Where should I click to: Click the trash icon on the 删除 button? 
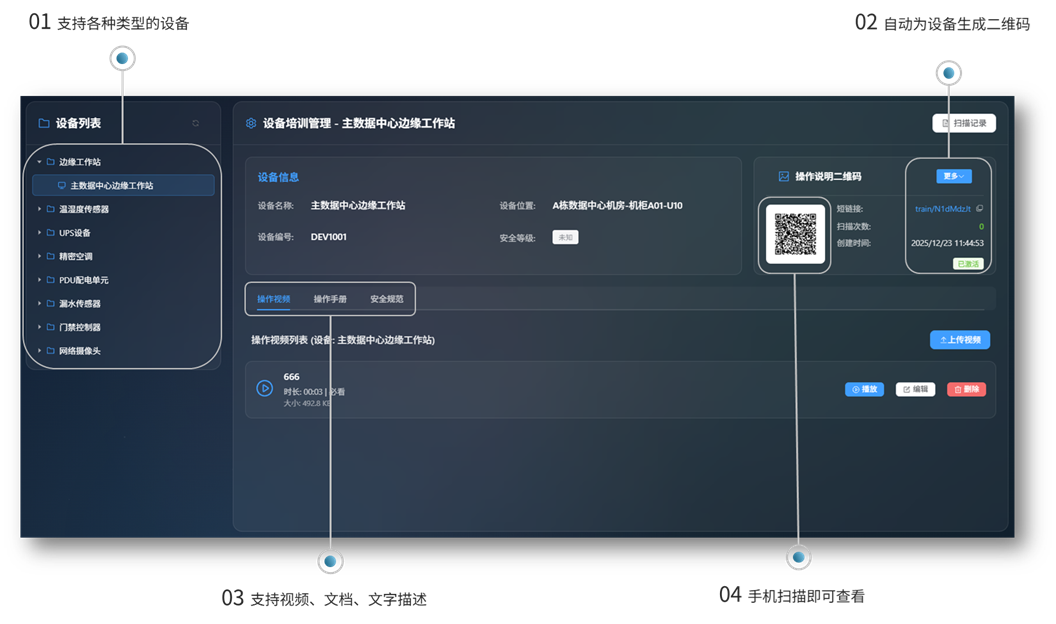pos(959,389)
